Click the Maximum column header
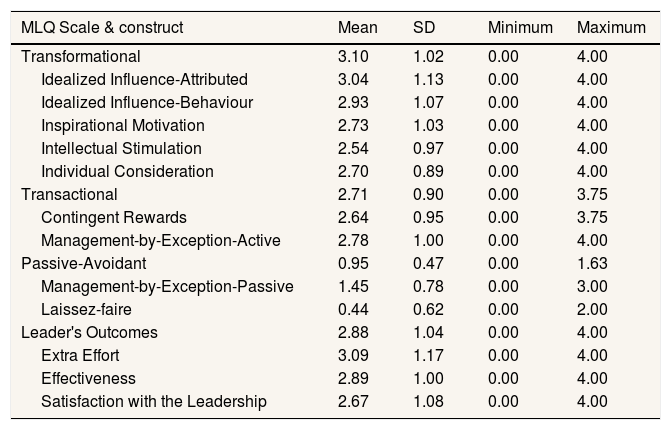Viewport: 671px width, 430px height. tap(611, 27)
